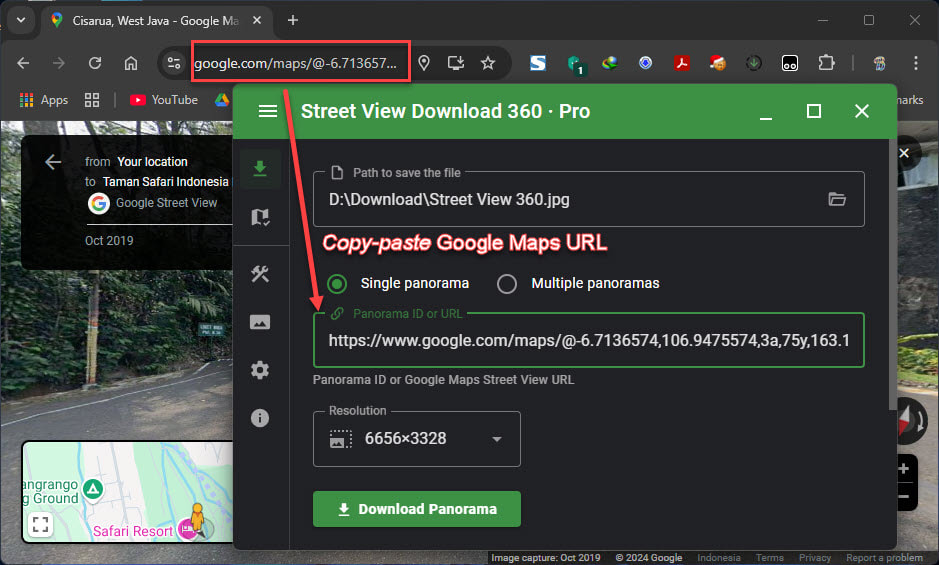Image resolution: width=939 pixels, height=565 pixels.
Task: Open the YouTube bookmark
Action: [164, 100]
